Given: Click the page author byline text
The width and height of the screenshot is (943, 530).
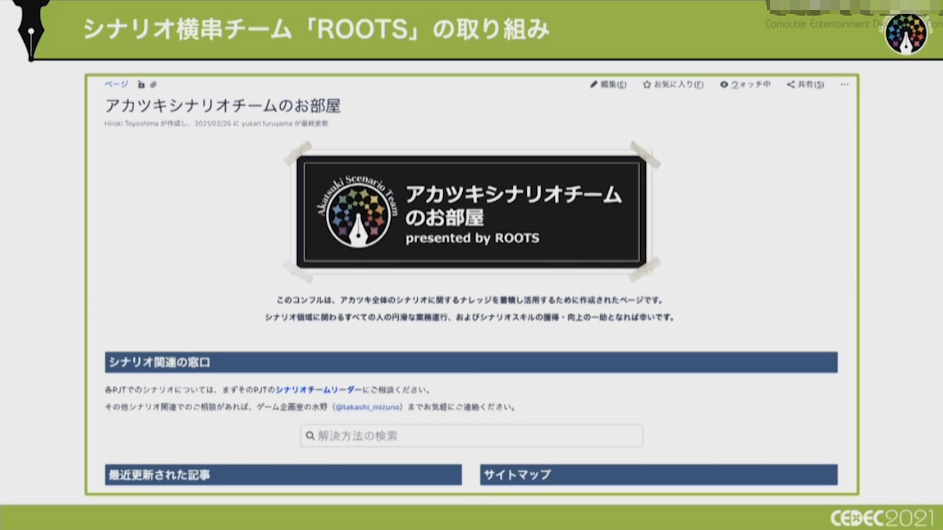Looking at the screenshot, I should pyautogui.click(x=217, y=124).
